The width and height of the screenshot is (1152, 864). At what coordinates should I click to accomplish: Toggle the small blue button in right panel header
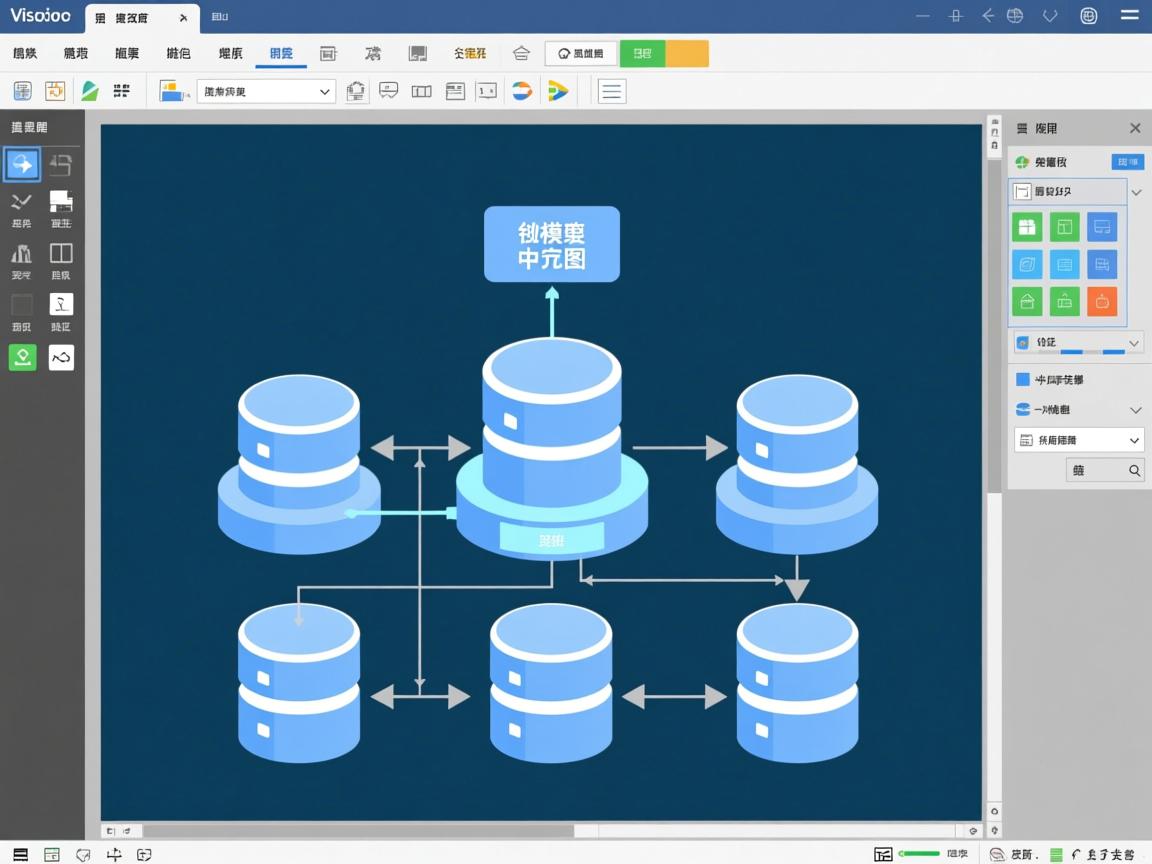[1127, 162]
